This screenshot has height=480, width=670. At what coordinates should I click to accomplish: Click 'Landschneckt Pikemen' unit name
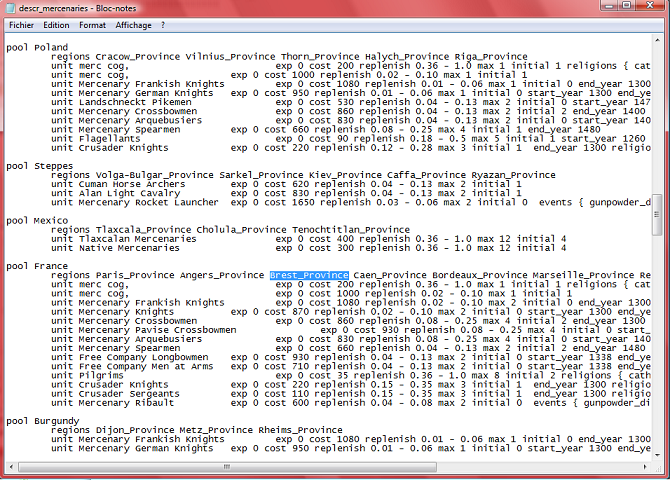[135, 102]
